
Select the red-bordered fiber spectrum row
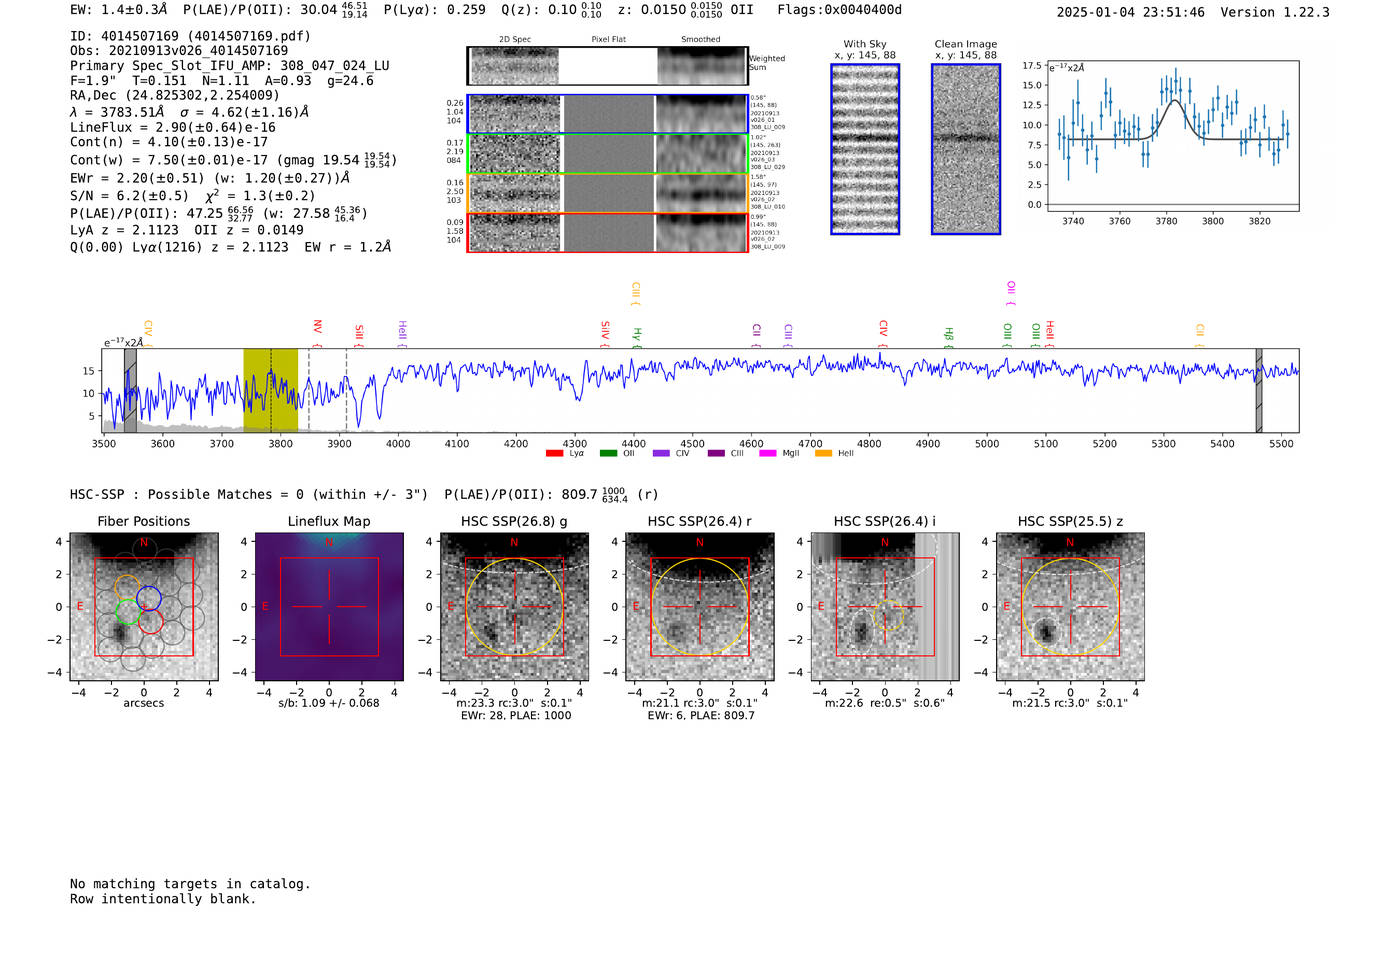(x=608, y=232)
